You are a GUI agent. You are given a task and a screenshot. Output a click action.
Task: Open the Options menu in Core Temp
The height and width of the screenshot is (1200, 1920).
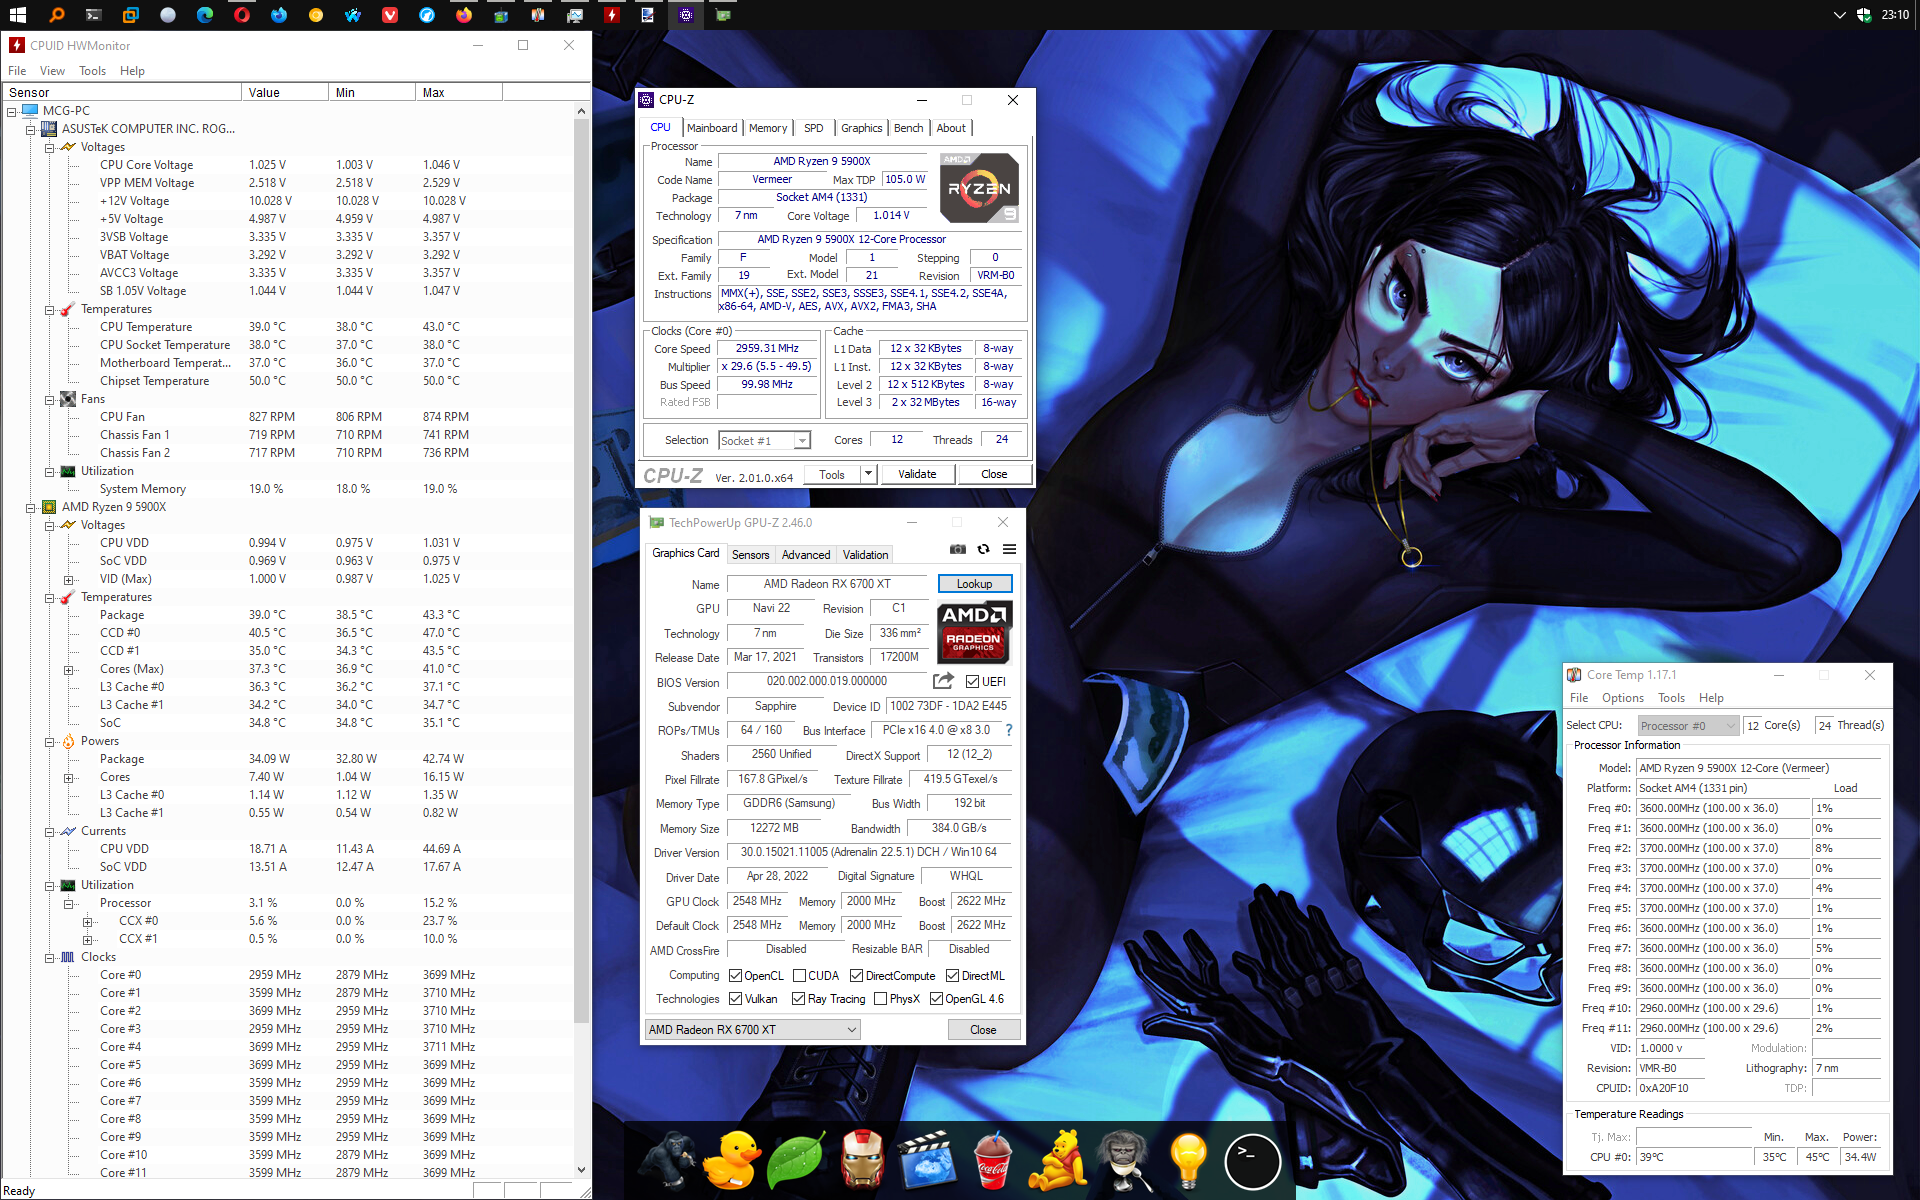click(1622, 698)
